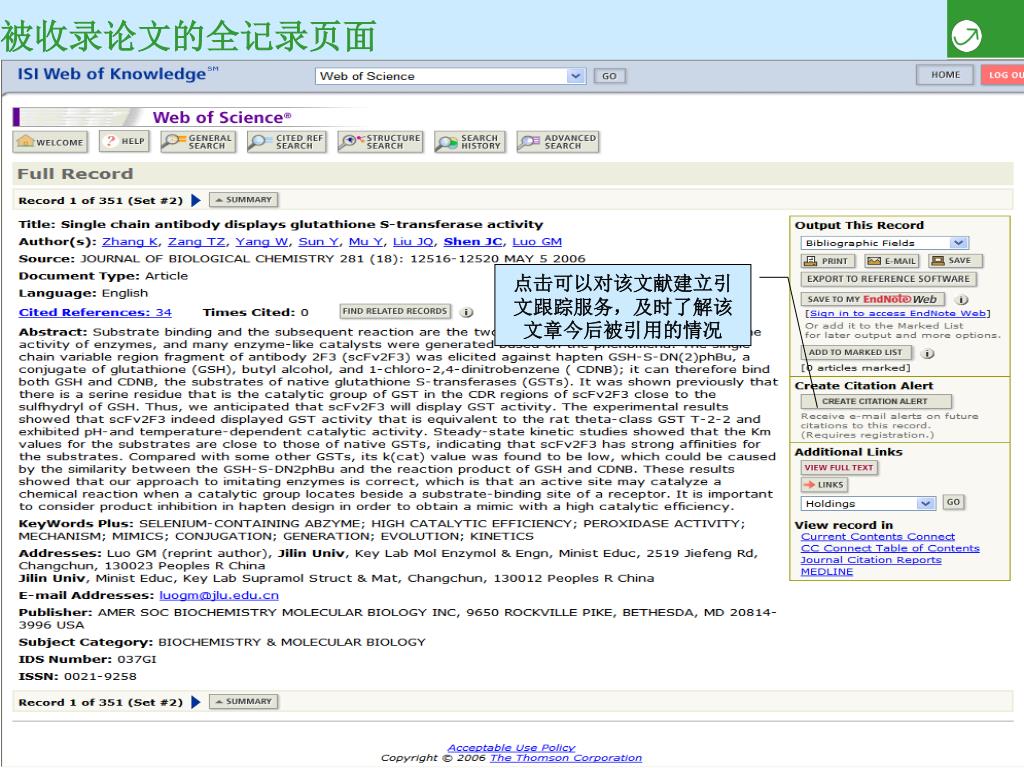Click green arrow icon in slide corner
Screen dimensions: 1024x768
point(967,35)
